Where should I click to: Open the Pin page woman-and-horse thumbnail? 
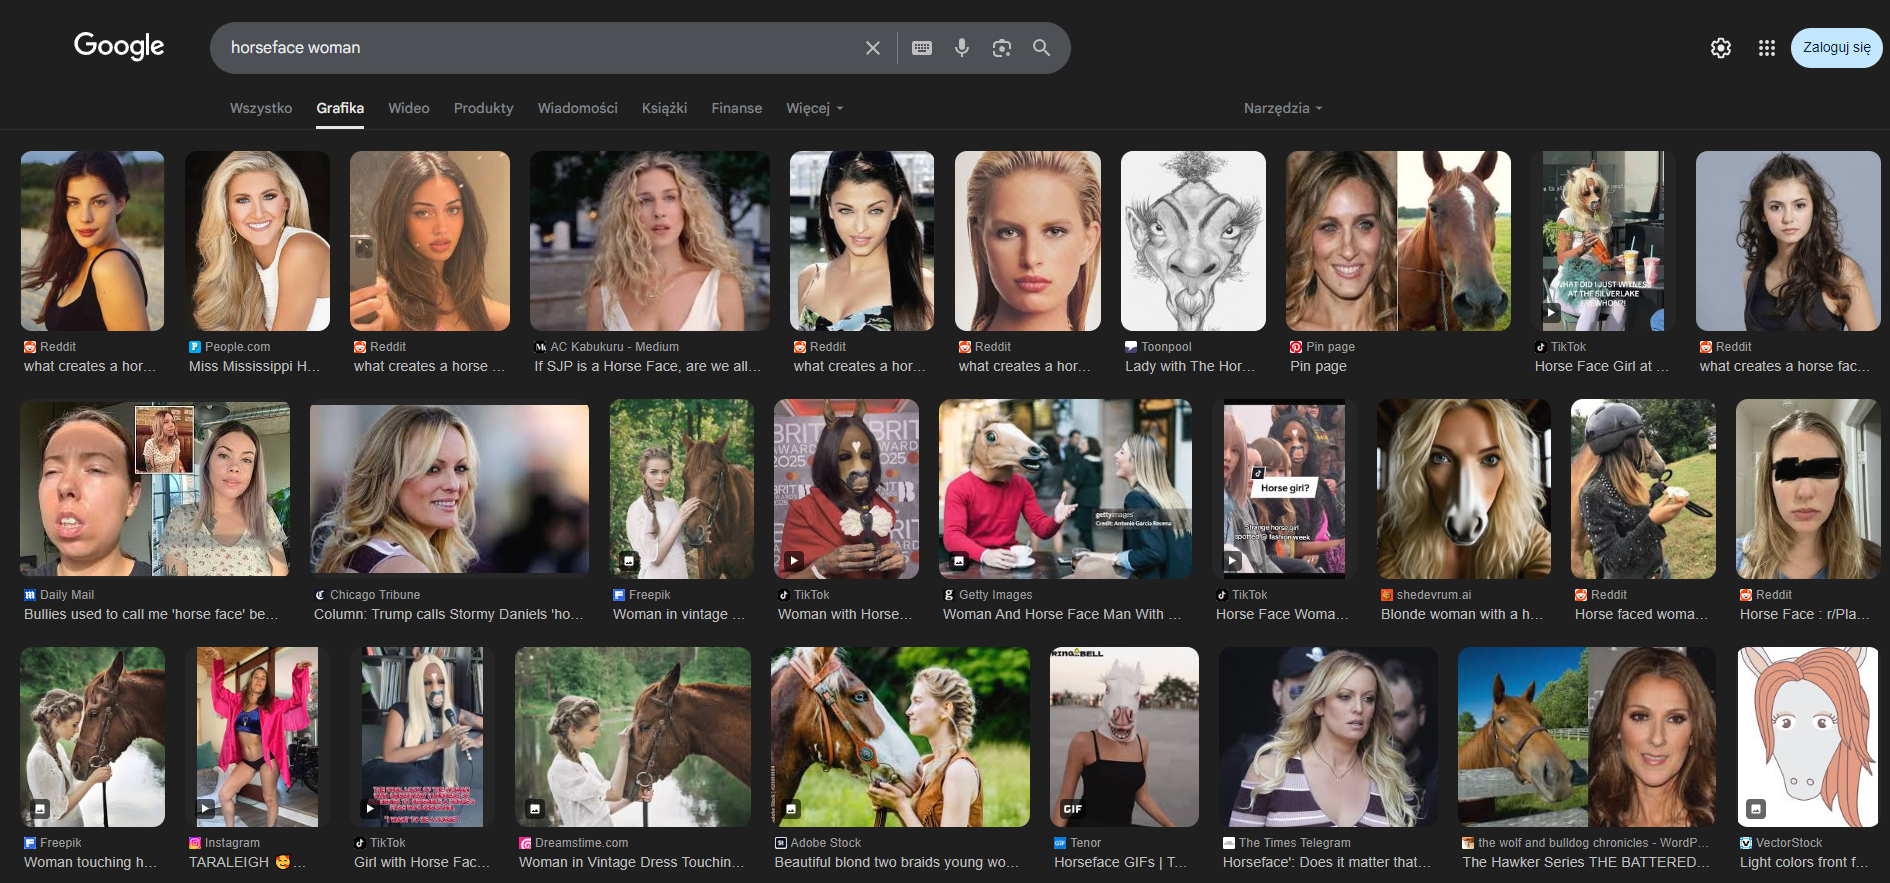pyautogui.click(x=1398, y=241)
